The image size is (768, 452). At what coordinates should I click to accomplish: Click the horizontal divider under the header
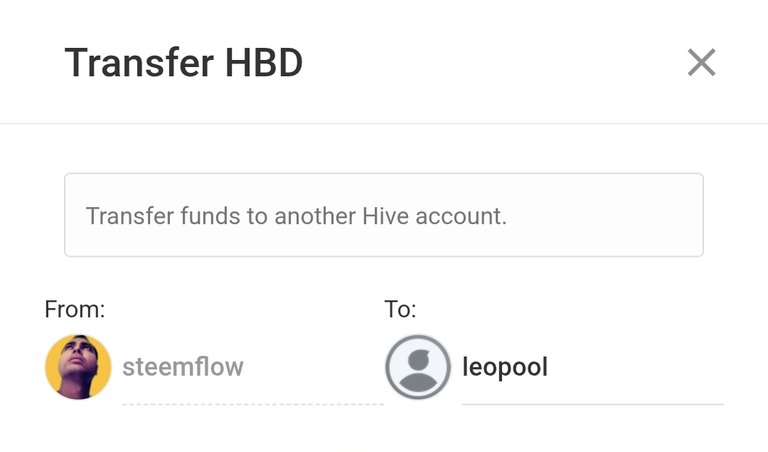point(384,123)
